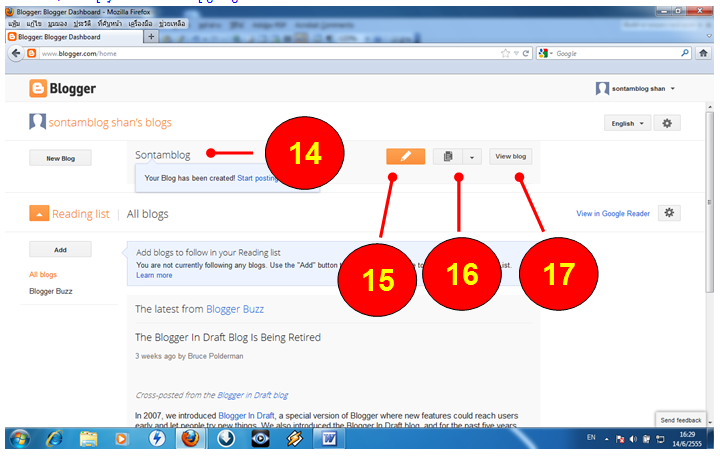Image resolution: width=720 pixels, height=456 pixels.
Task: Collapse the Reading list orange arrow
Action: coord(39,214)
